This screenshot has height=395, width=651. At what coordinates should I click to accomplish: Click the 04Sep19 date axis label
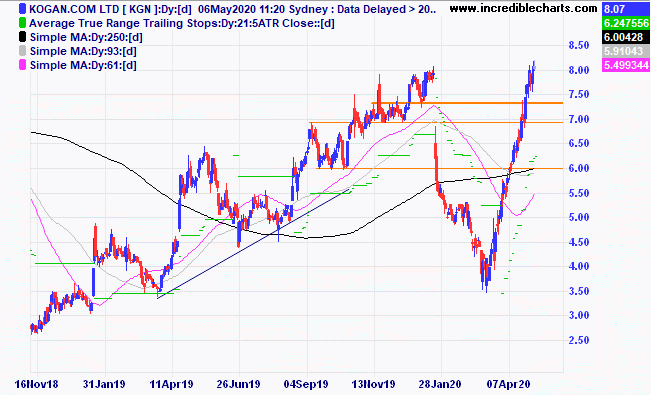(306, 384)
